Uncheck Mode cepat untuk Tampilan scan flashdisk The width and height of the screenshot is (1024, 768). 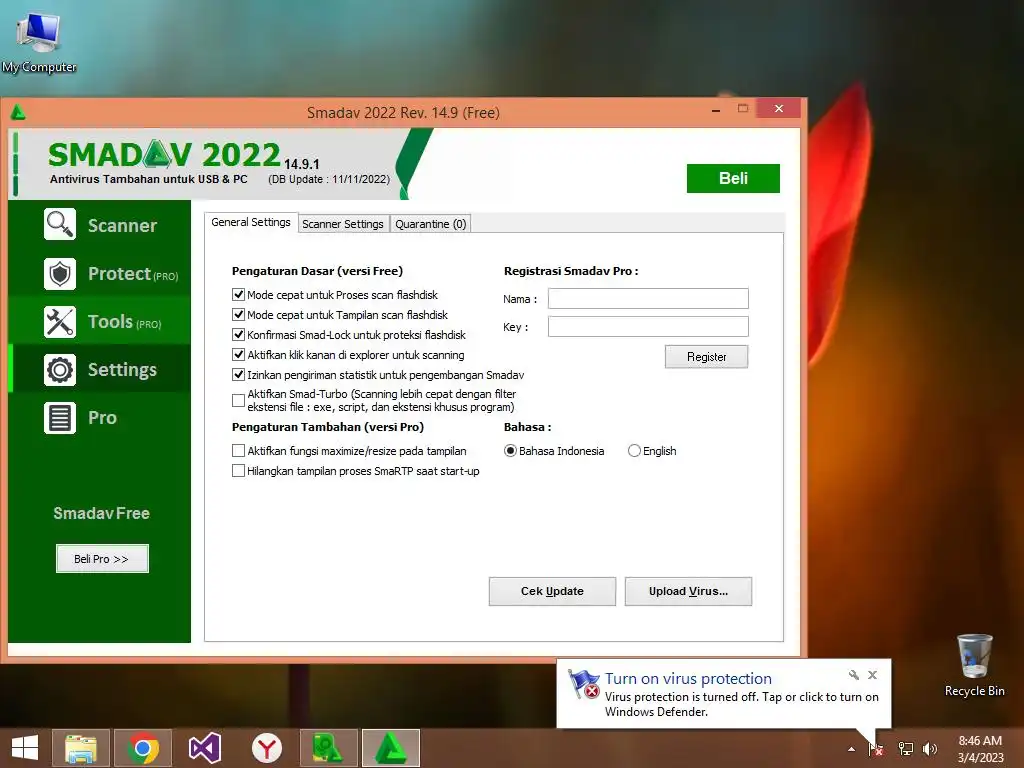pos(238,315)
